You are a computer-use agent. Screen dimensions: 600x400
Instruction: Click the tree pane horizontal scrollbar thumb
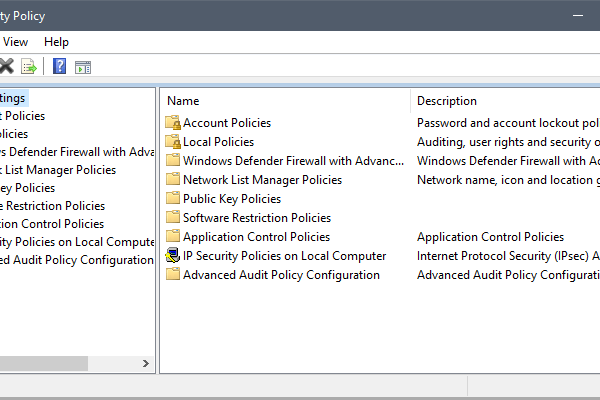(x=44, y=363)
